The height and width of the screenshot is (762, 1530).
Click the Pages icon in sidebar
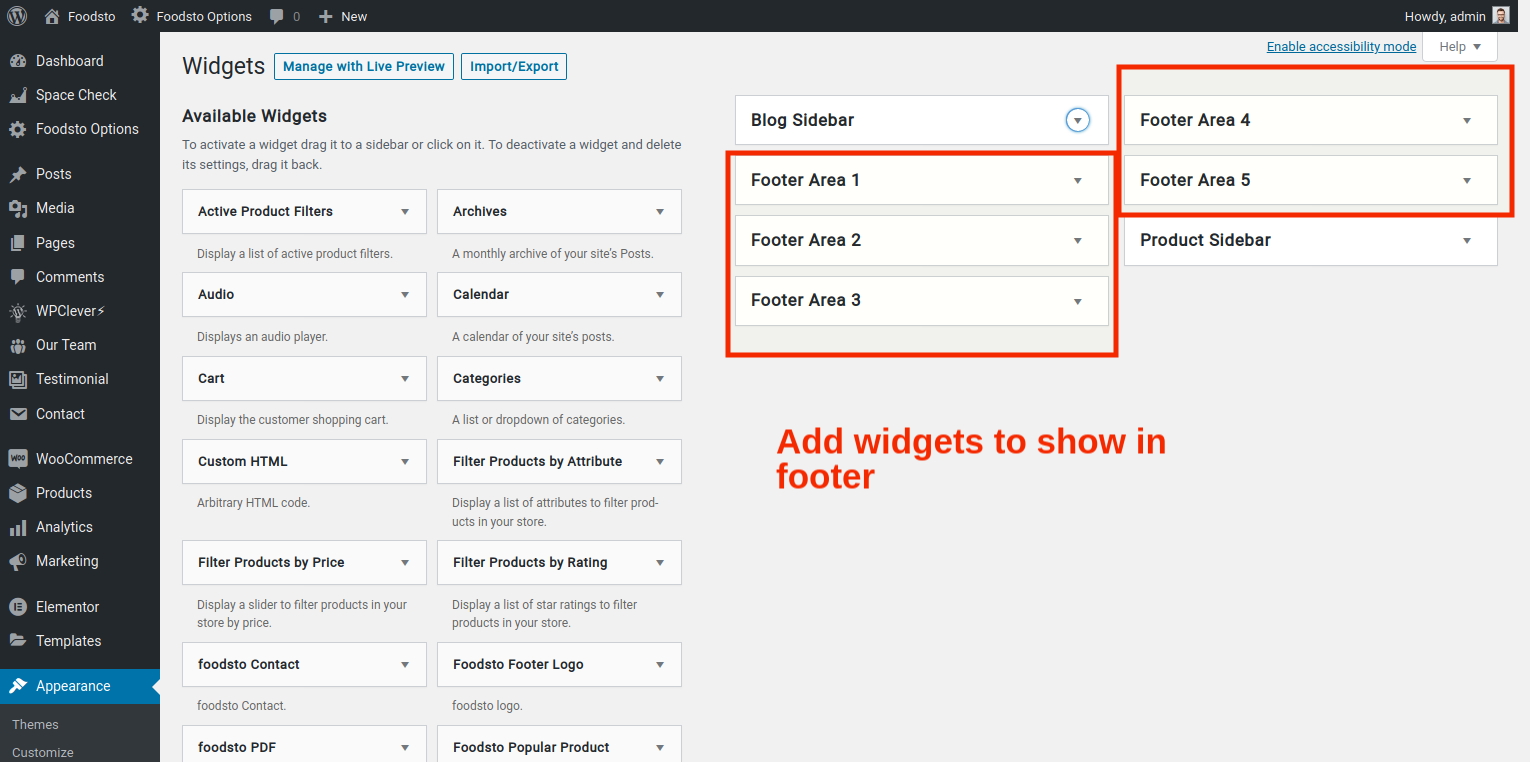tap(18, 243)
